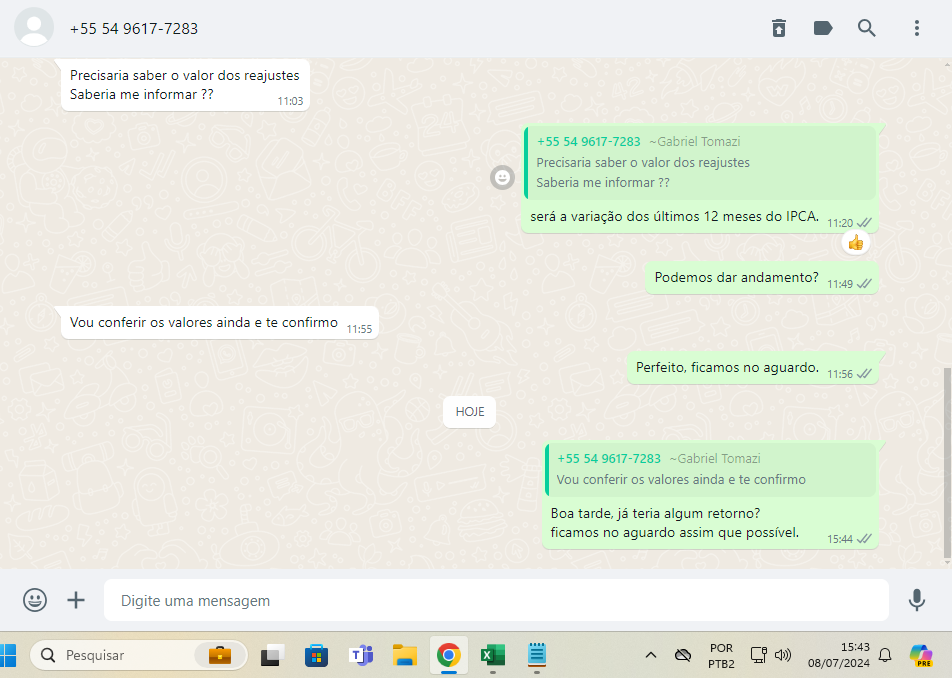Viewport: 952px width, 678px height.
Task: Open contact info for +55 54 9617-7283
Action: coord(134,29)
